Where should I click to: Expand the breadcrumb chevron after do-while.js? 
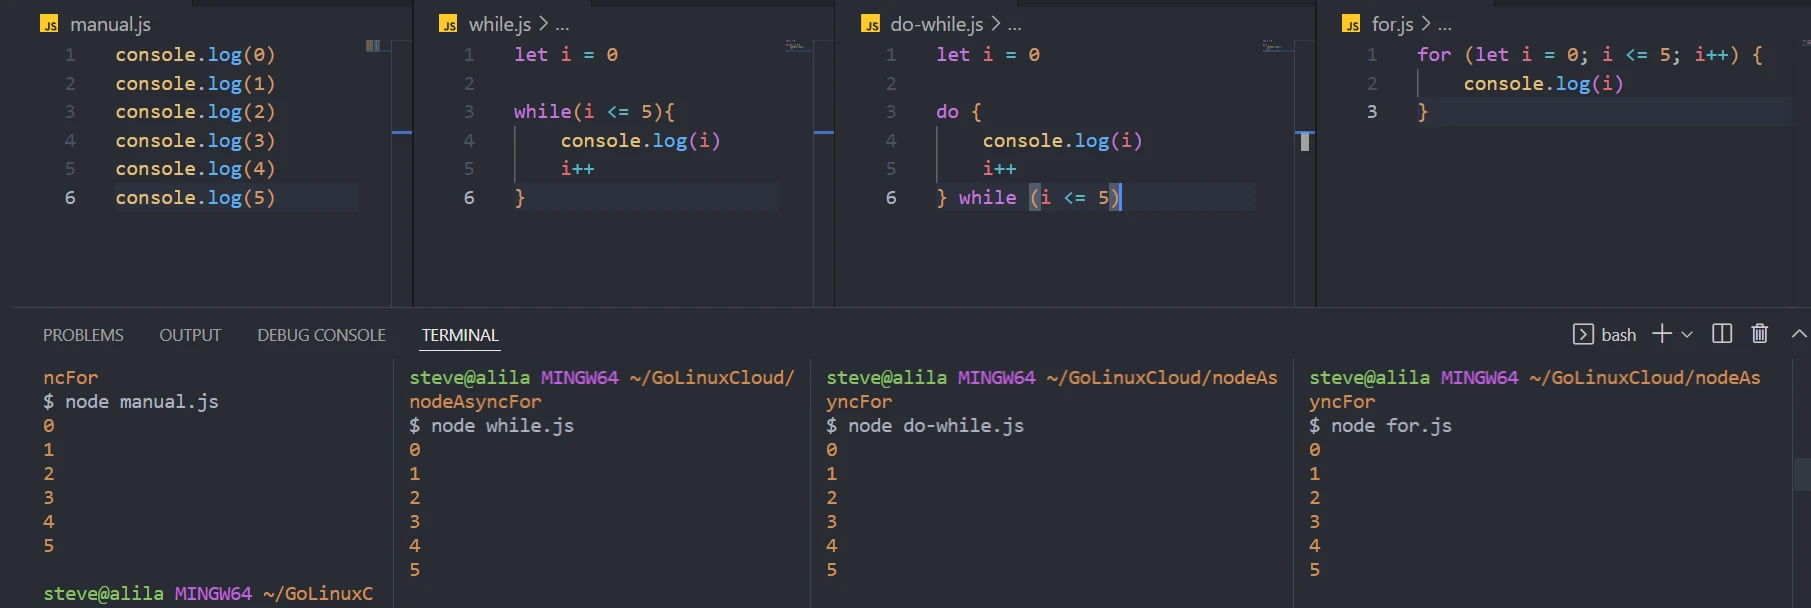point(995,24)
